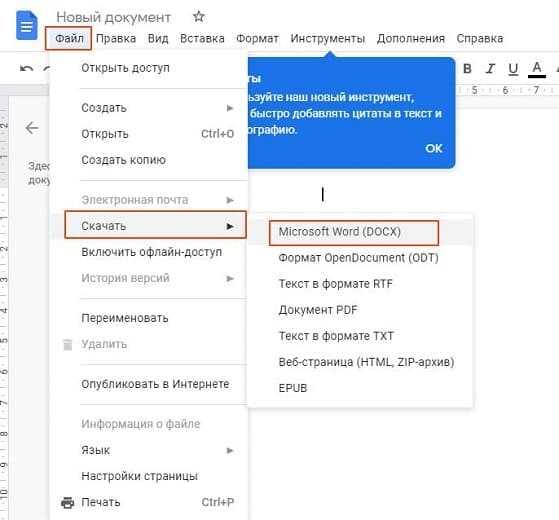Image resolution: width=559 pixels, height=520 pixels.
Task: Download as 'Веб-страница (HTML, ZIP-архив)'
Action: 360,362
